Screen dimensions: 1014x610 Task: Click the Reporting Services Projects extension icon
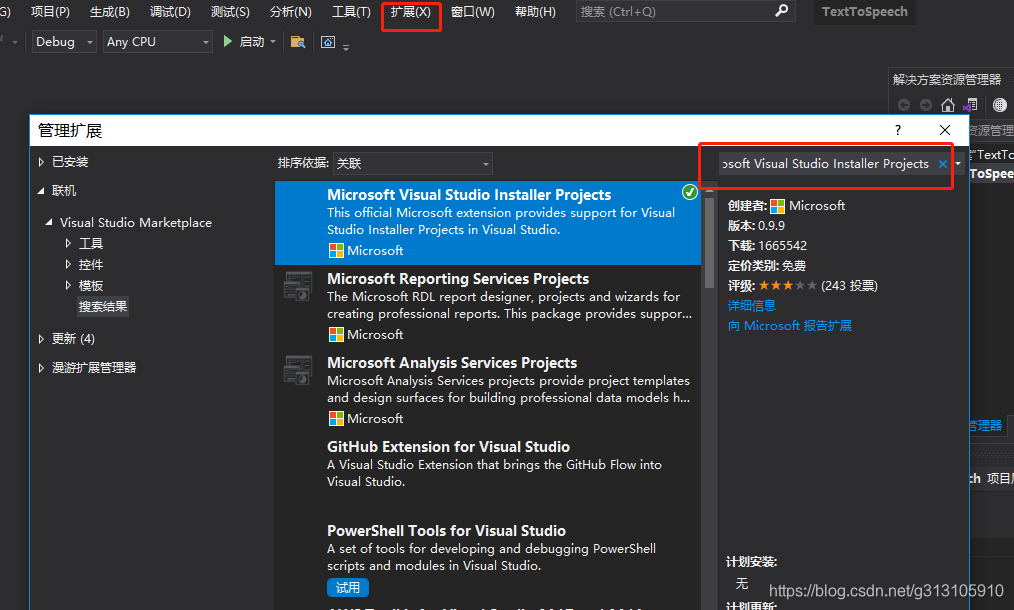coord(298,286)
